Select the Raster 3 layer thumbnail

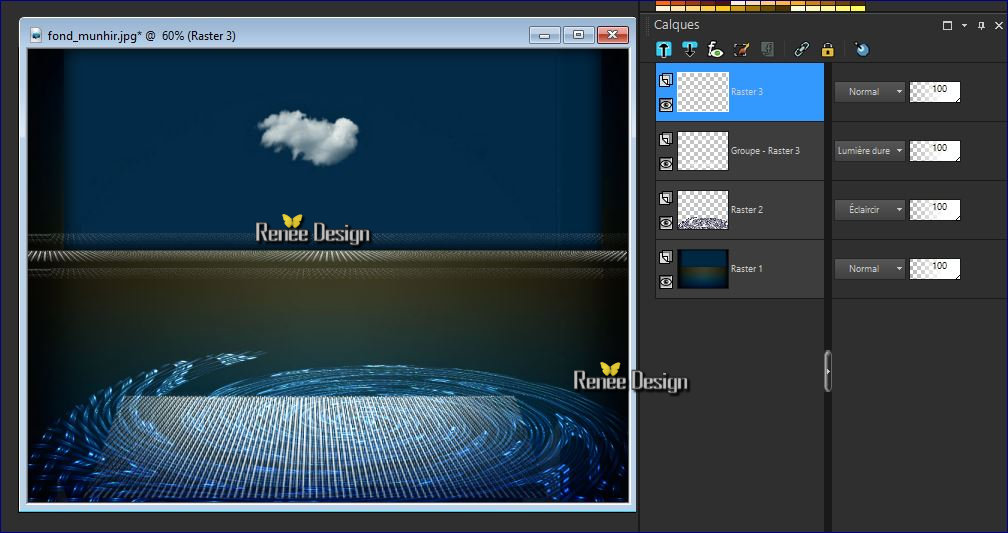(703, 92)
